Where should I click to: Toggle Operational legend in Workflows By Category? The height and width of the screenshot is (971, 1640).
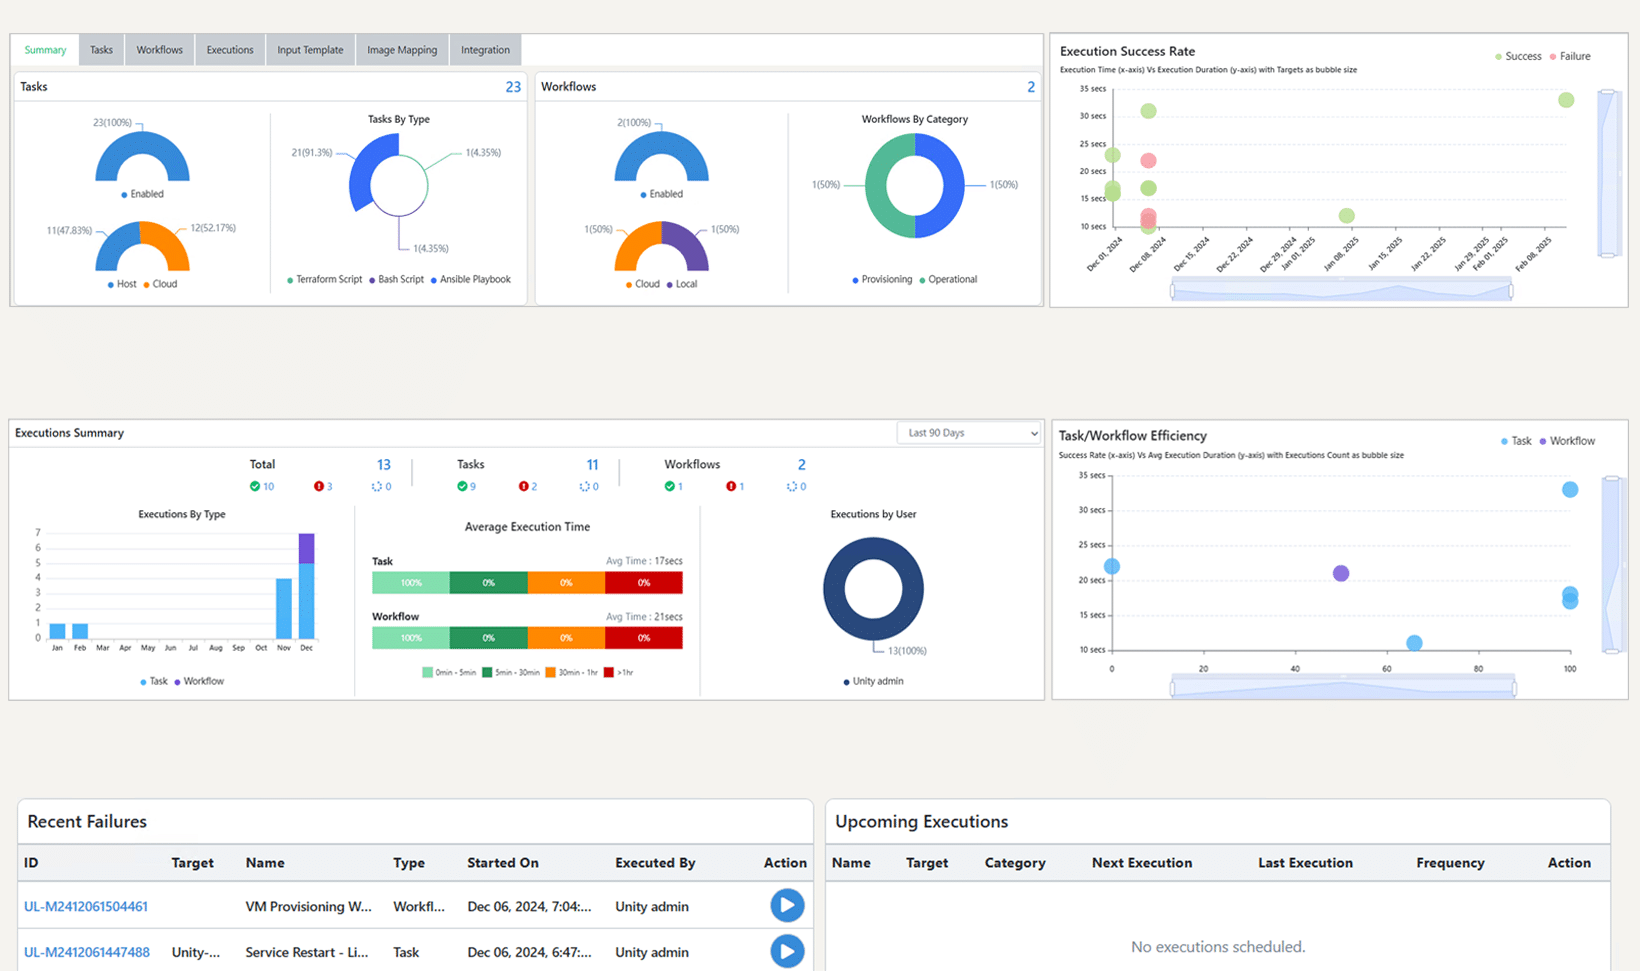[x=946, y=280]
